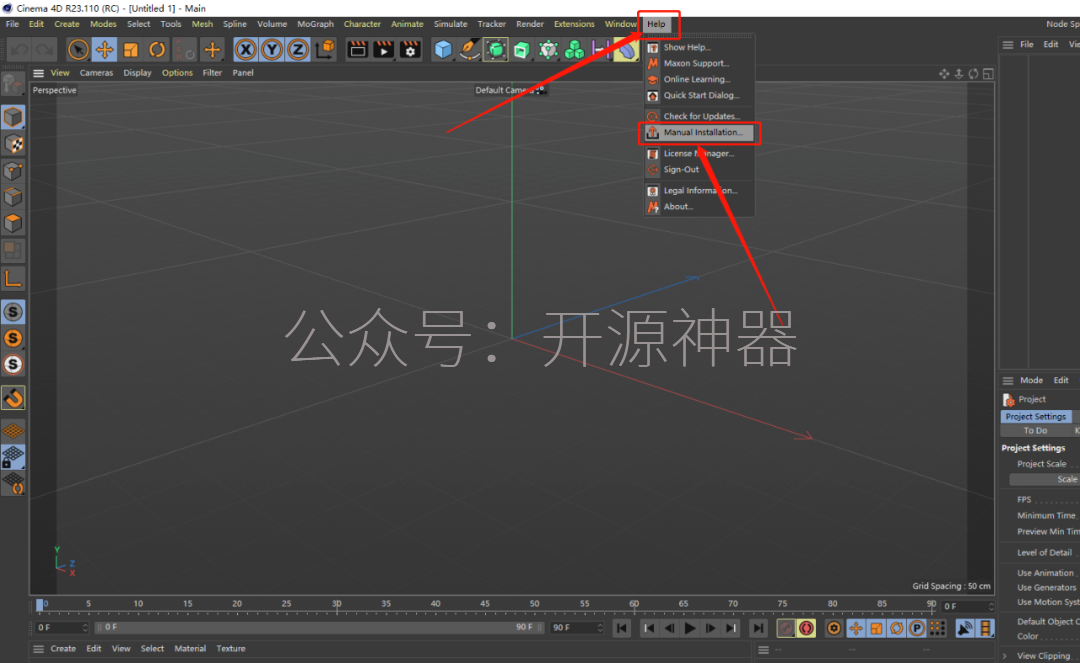Viewport: 1080px width, 663px height.
Task: Go to end of animation
Action: click(758, 628)
